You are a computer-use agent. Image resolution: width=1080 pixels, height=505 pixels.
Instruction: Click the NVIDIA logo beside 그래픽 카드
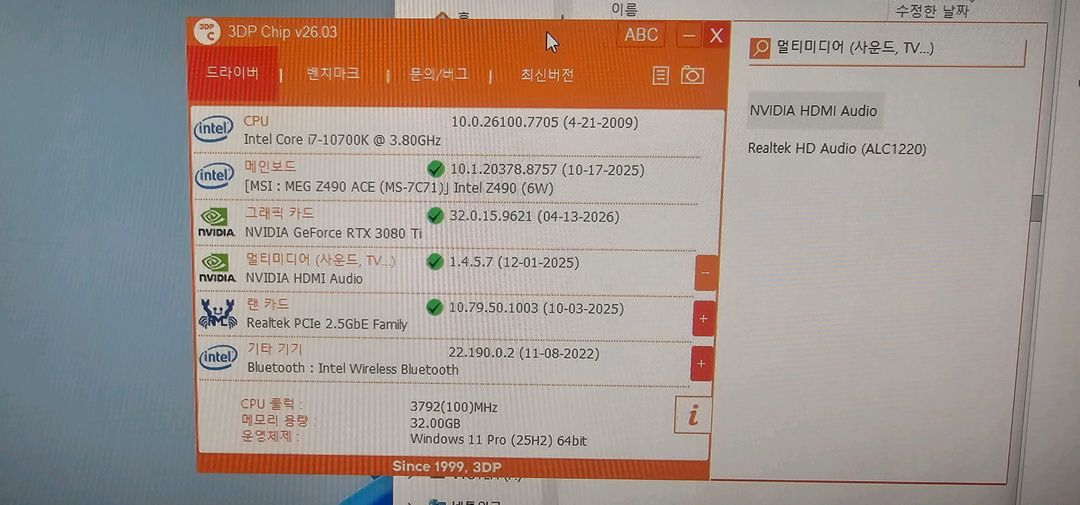(x=216, y=222)
